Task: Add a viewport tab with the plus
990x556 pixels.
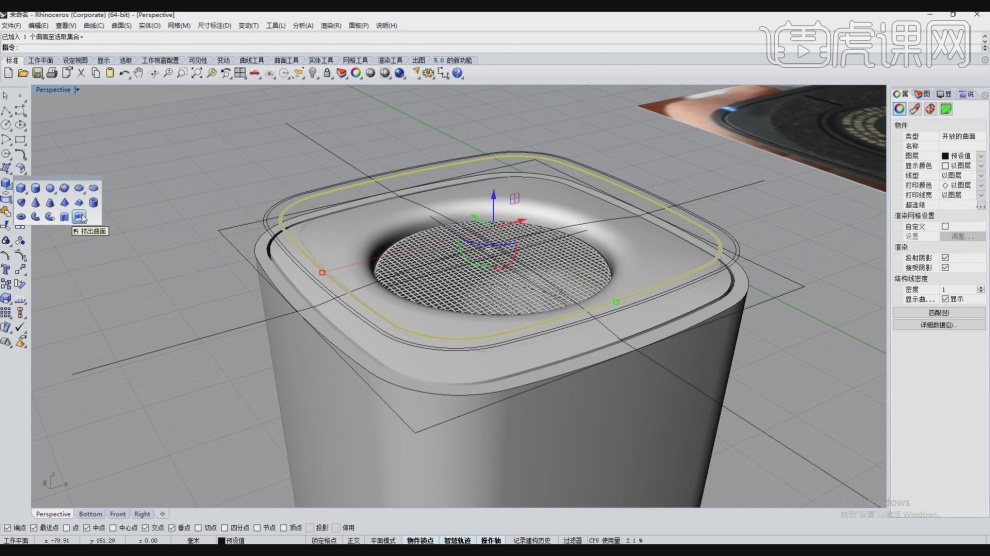Action: click(x=162, y=514)
